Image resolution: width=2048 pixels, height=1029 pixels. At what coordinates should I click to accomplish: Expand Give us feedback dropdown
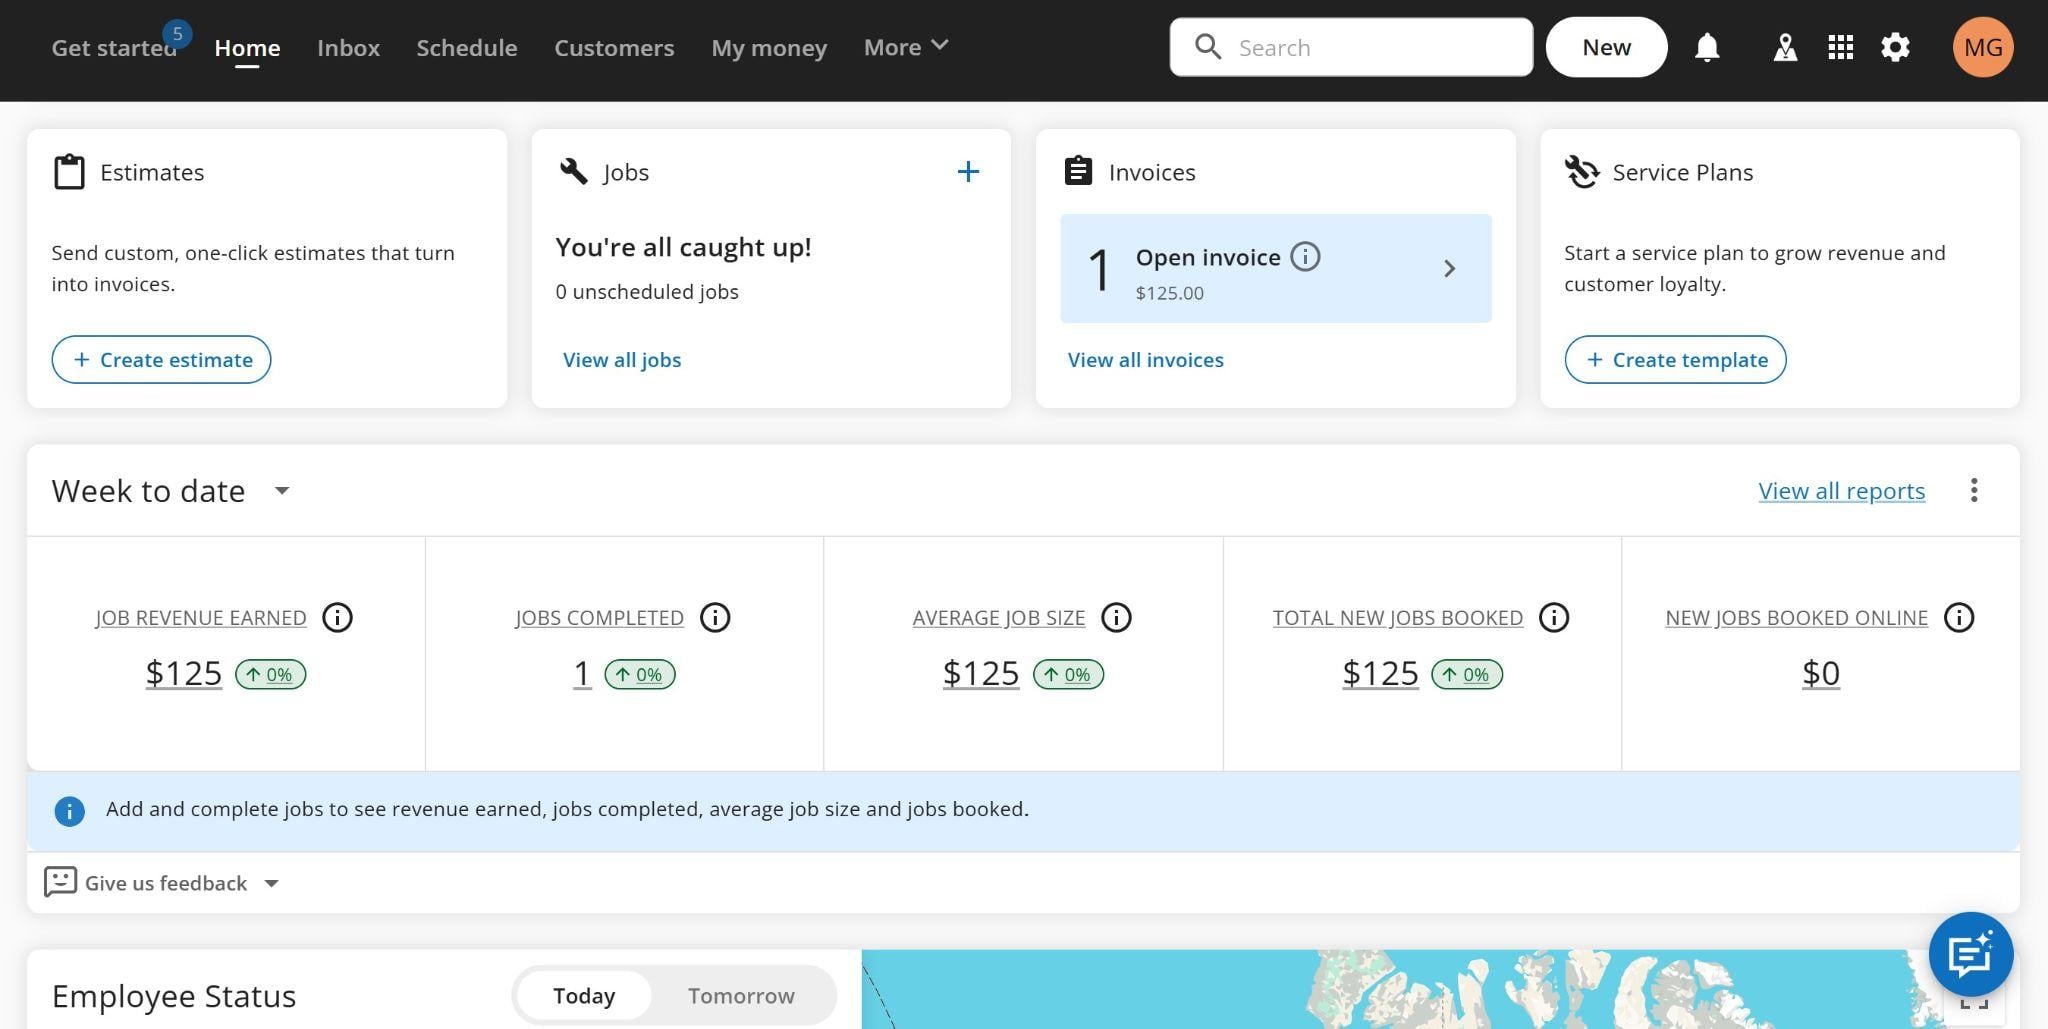pos(271,883)
